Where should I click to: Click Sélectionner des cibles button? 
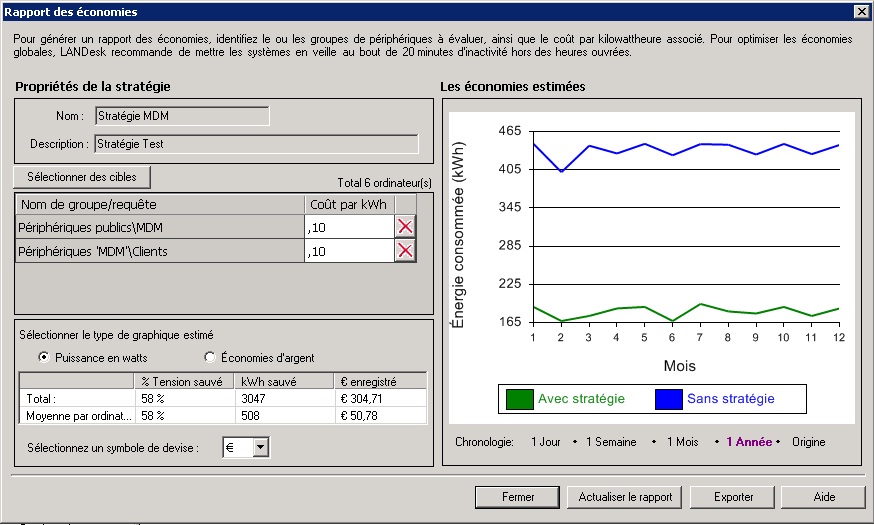82,177
